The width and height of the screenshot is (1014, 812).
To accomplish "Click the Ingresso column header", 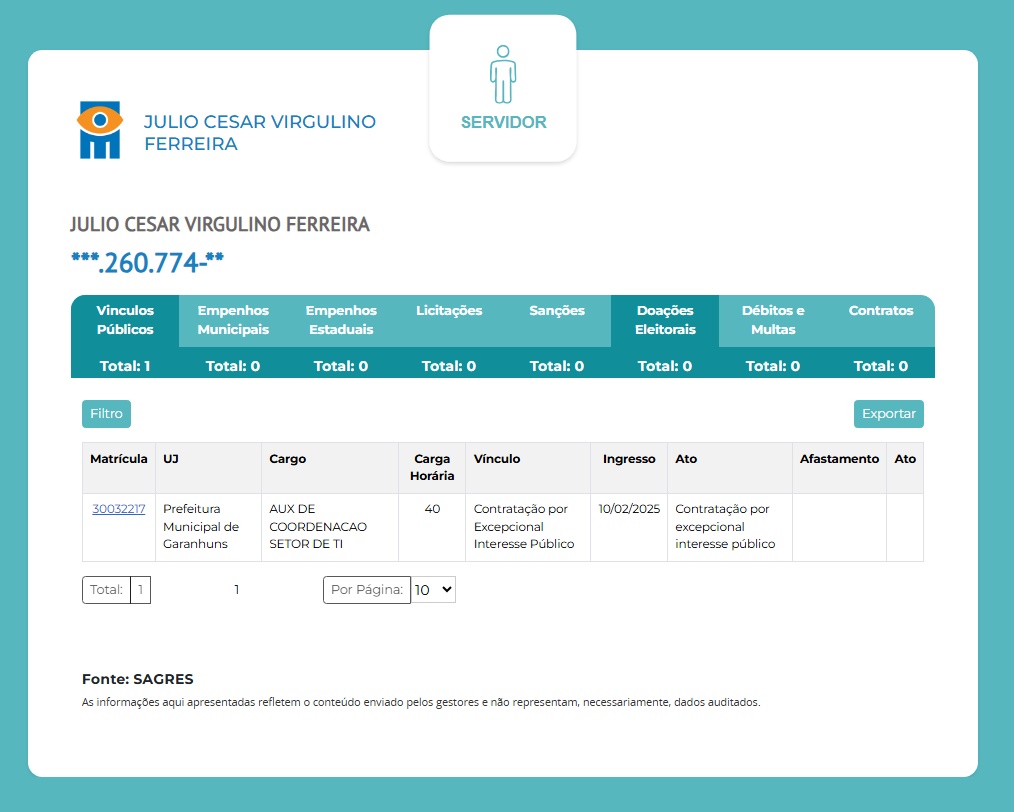I will pos(629,459).
